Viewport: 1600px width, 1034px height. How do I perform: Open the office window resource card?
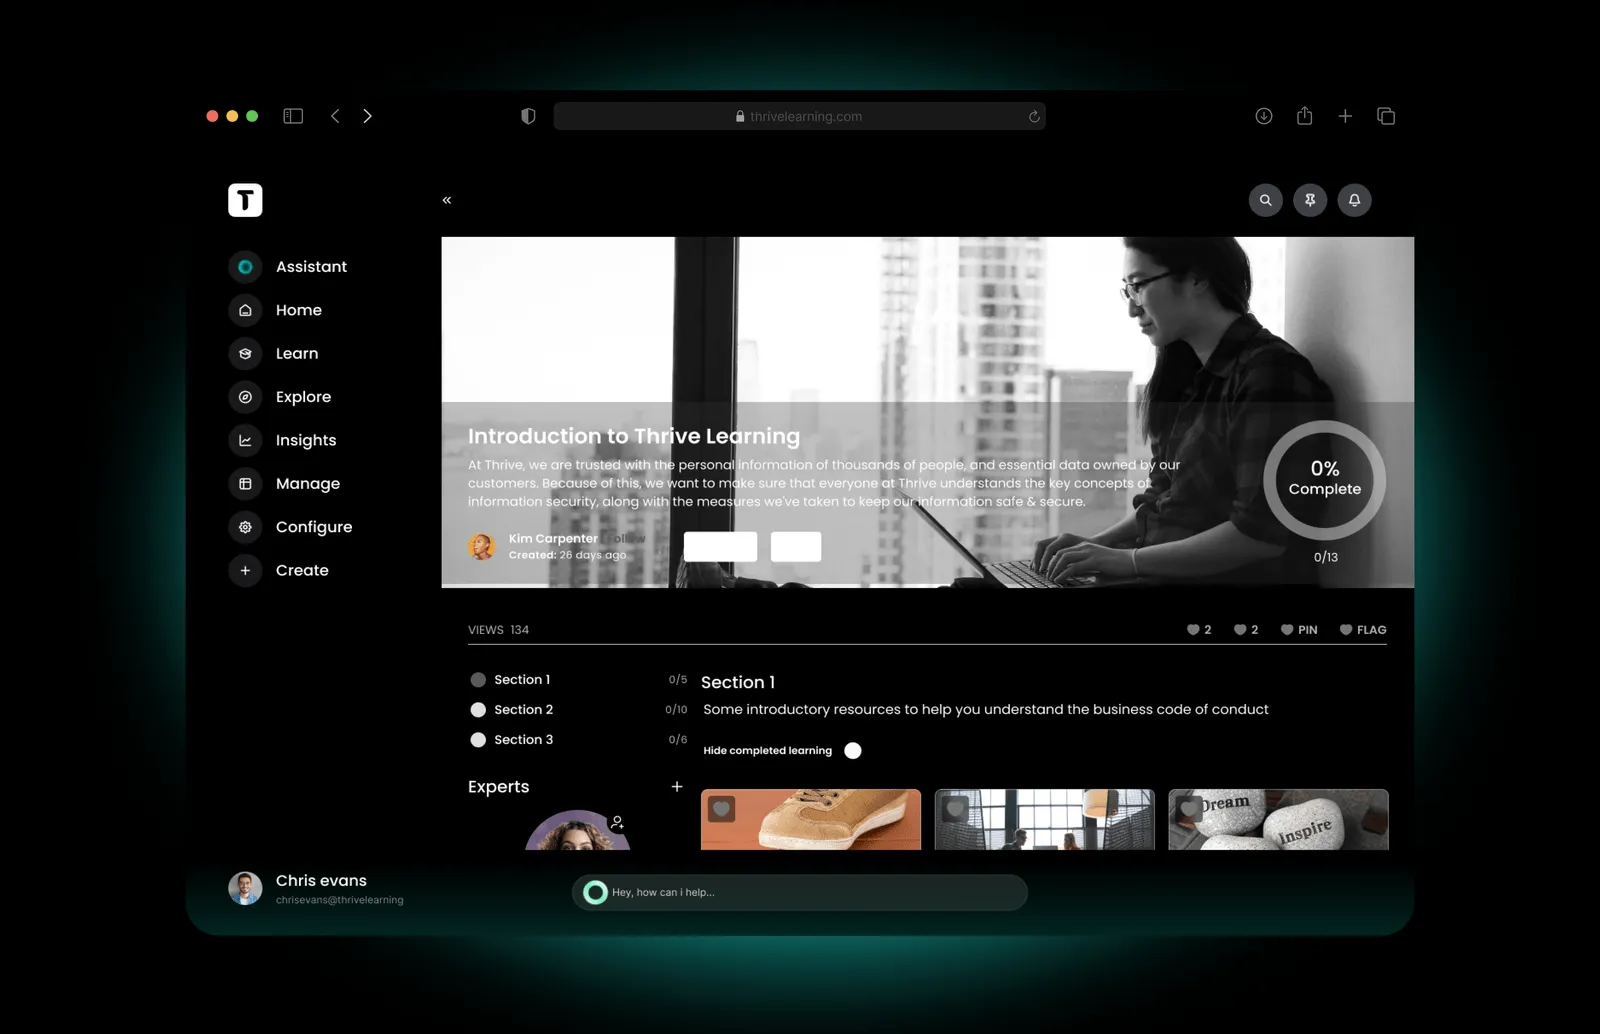click(x=1045, y=820)
